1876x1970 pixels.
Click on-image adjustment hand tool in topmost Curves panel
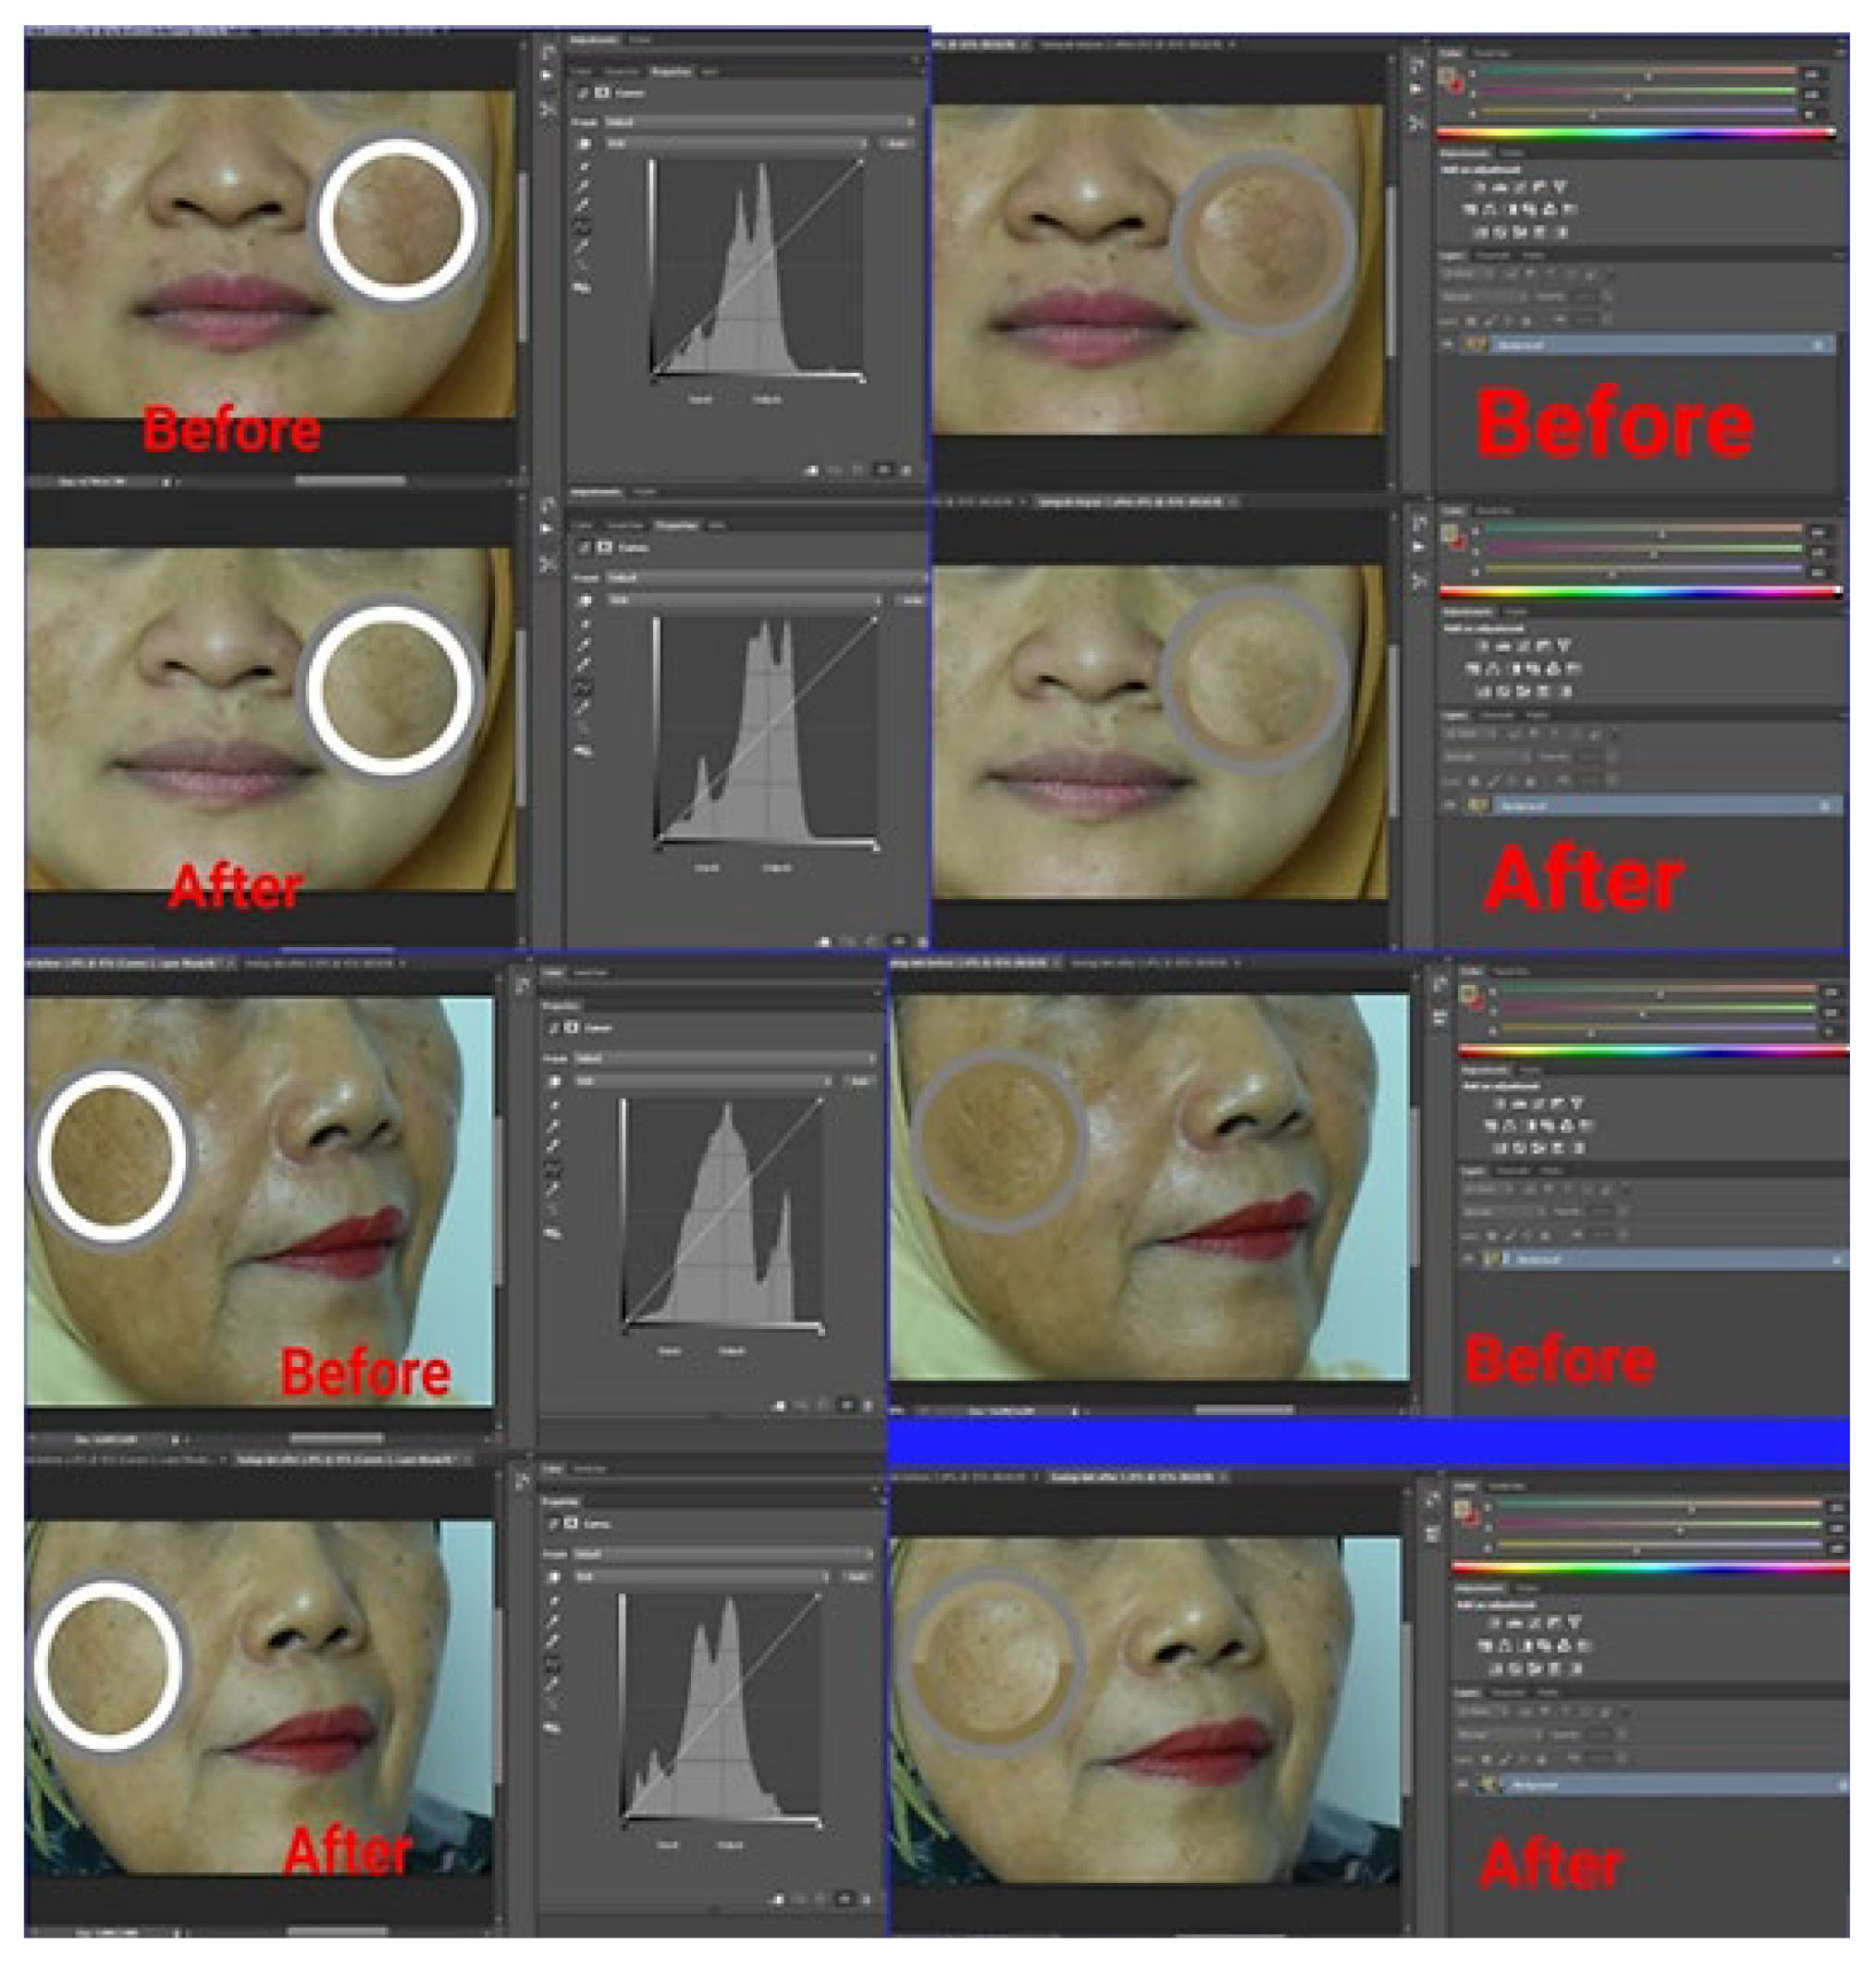tap(584, 144)
